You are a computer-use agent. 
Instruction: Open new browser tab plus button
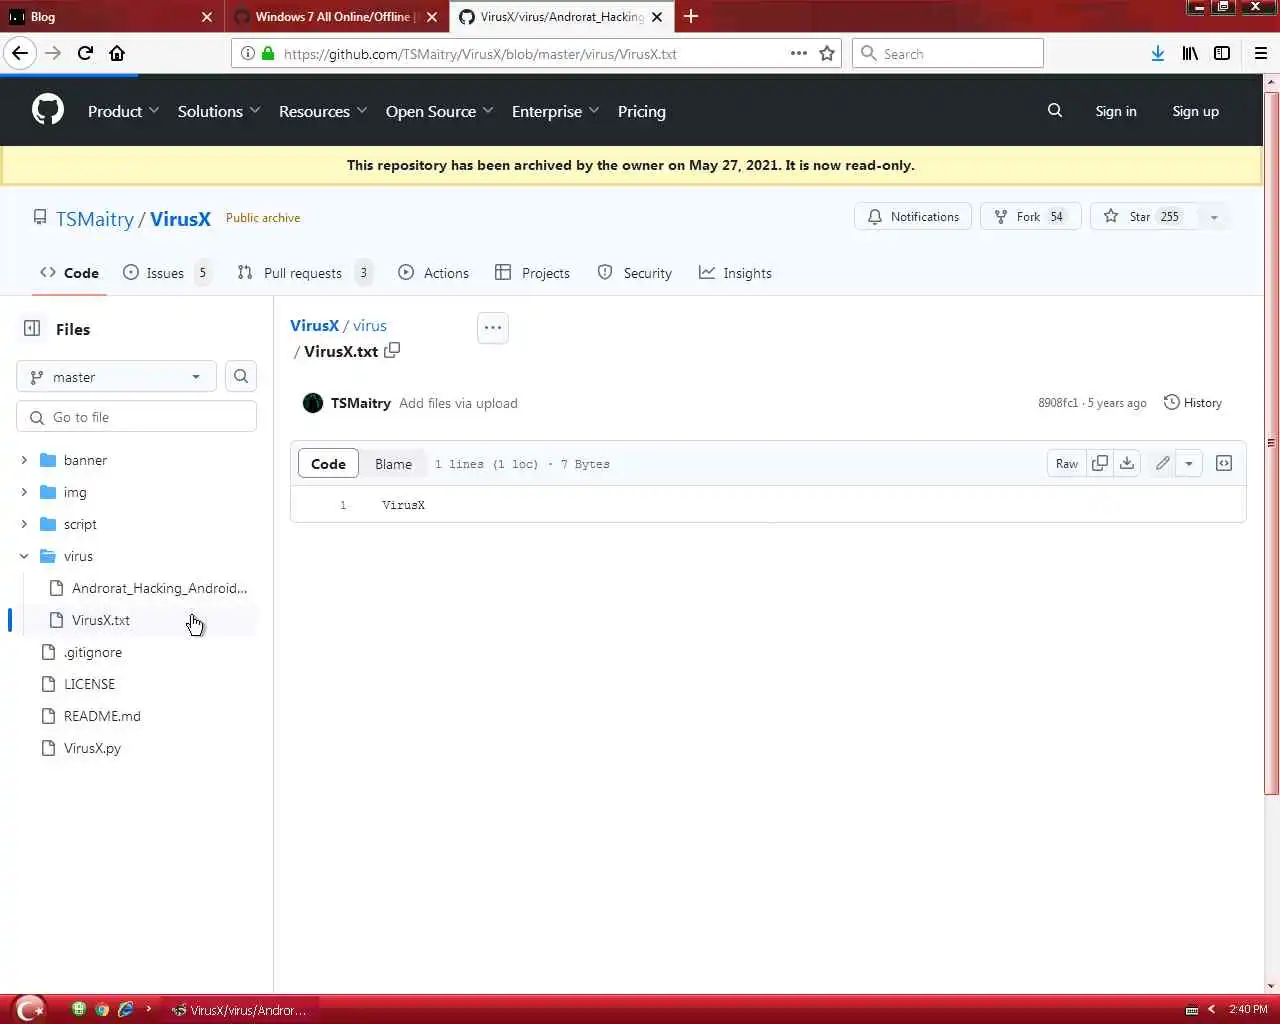[x=691, y=16]
